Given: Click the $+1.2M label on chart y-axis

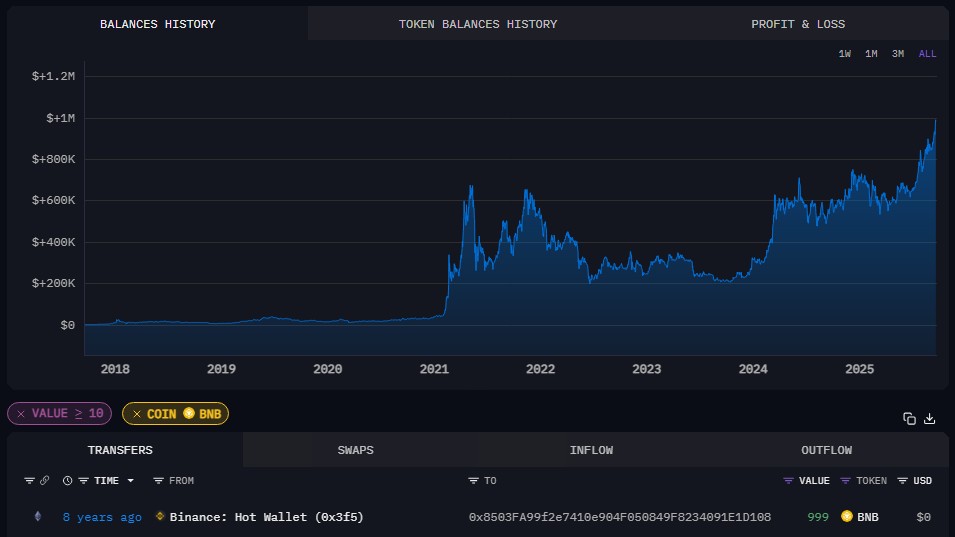Looking at the screenshot, I should [x=54, y=76].
